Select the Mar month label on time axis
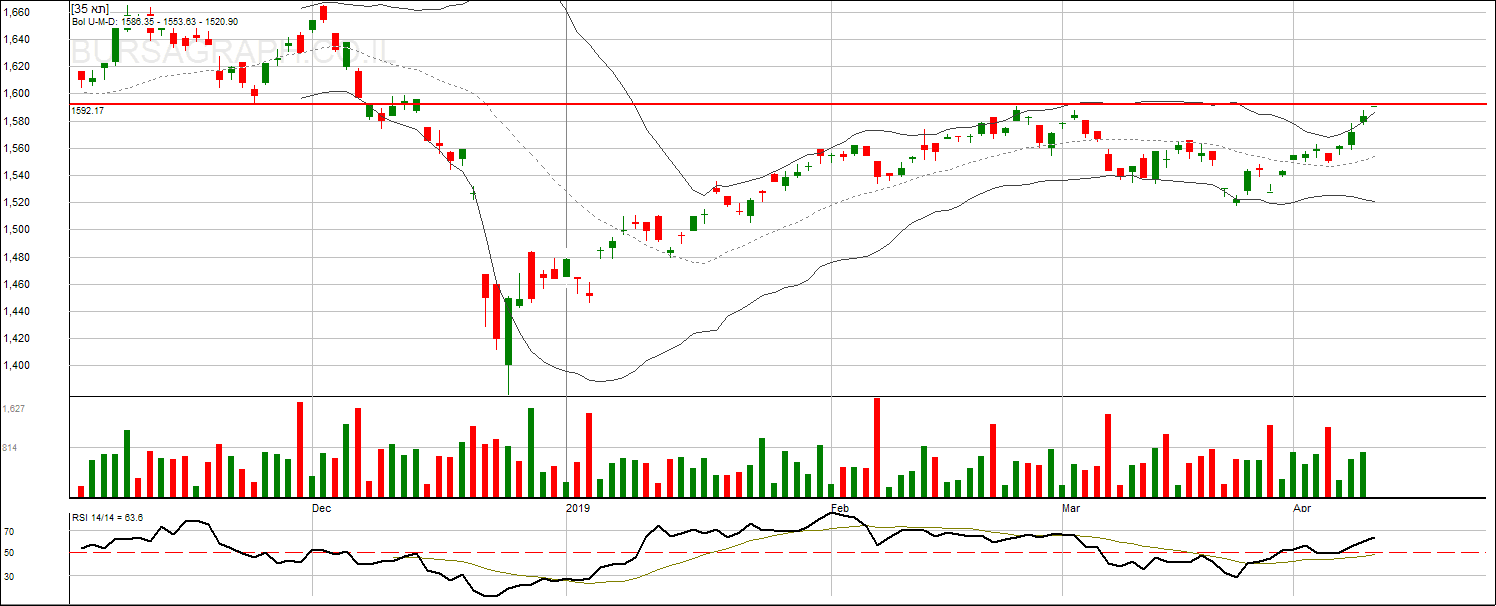This screenshot has width=1496, height=606. pyautogui.click(x=1071, y=508)
